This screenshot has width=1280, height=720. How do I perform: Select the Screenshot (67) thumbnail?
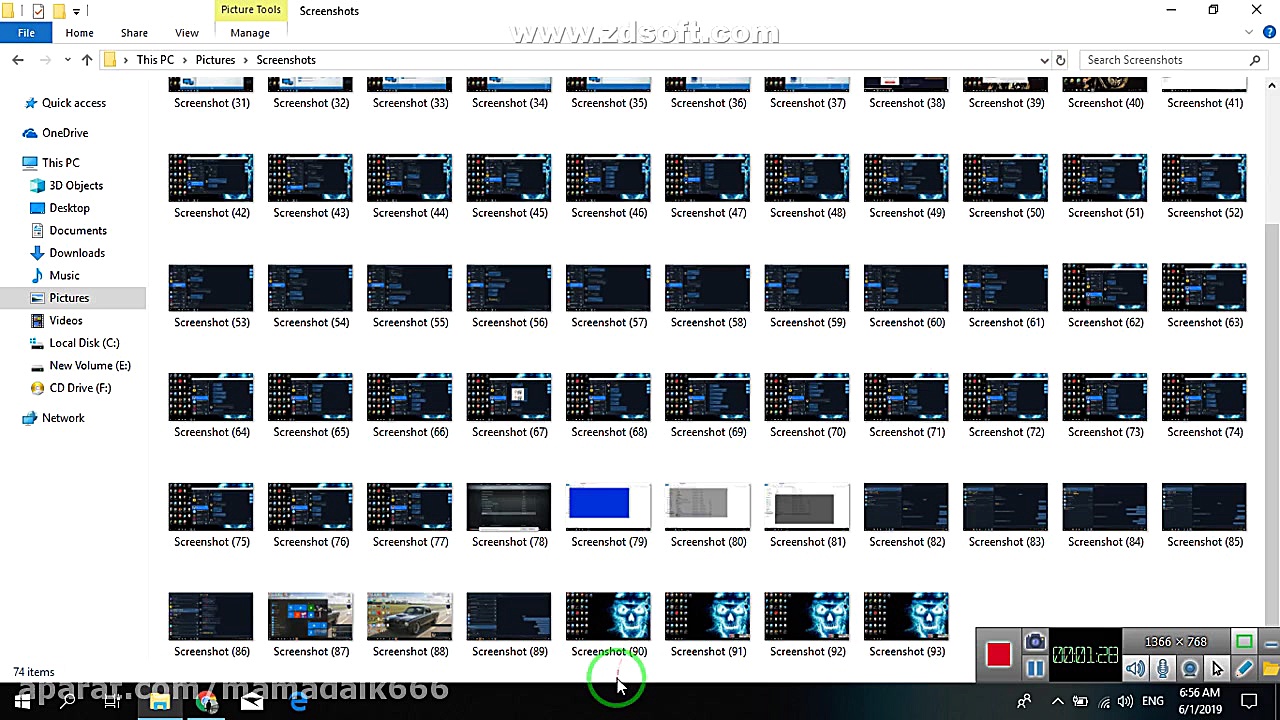509,397
